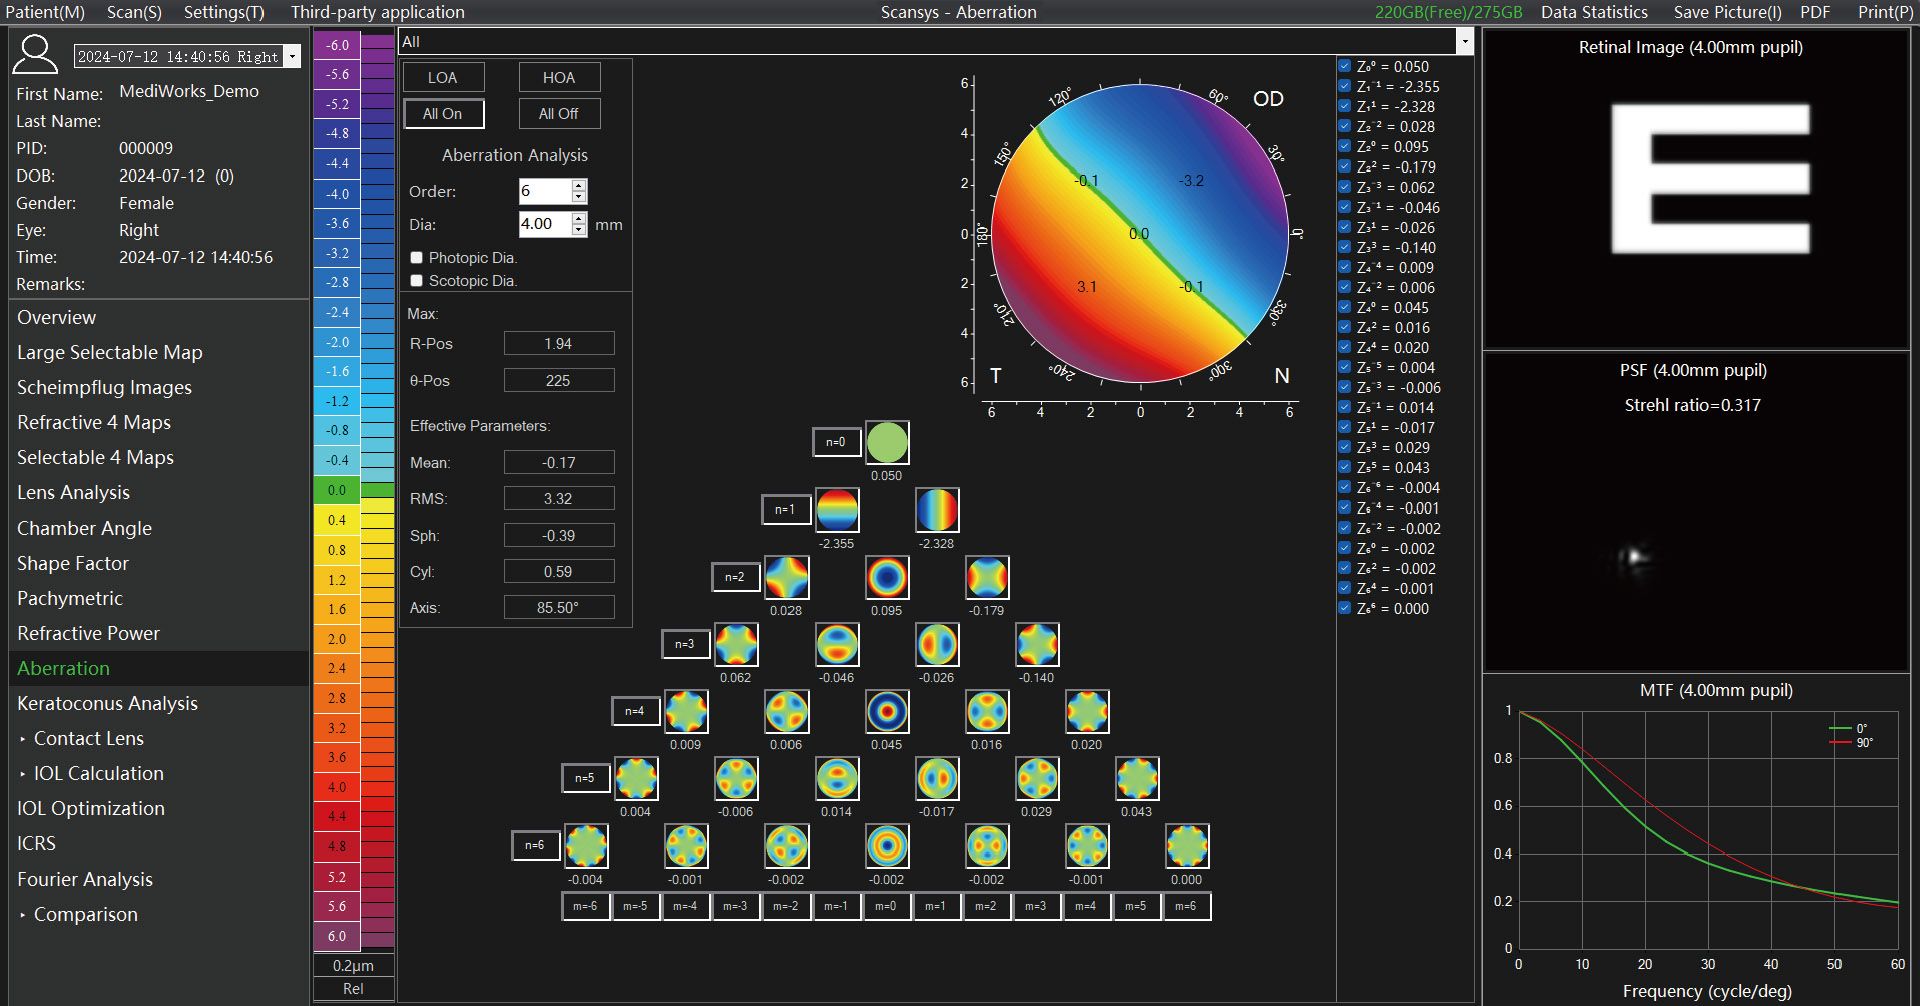
Task: Click the Zernike icon valued 0.043
Action: 1137,778
